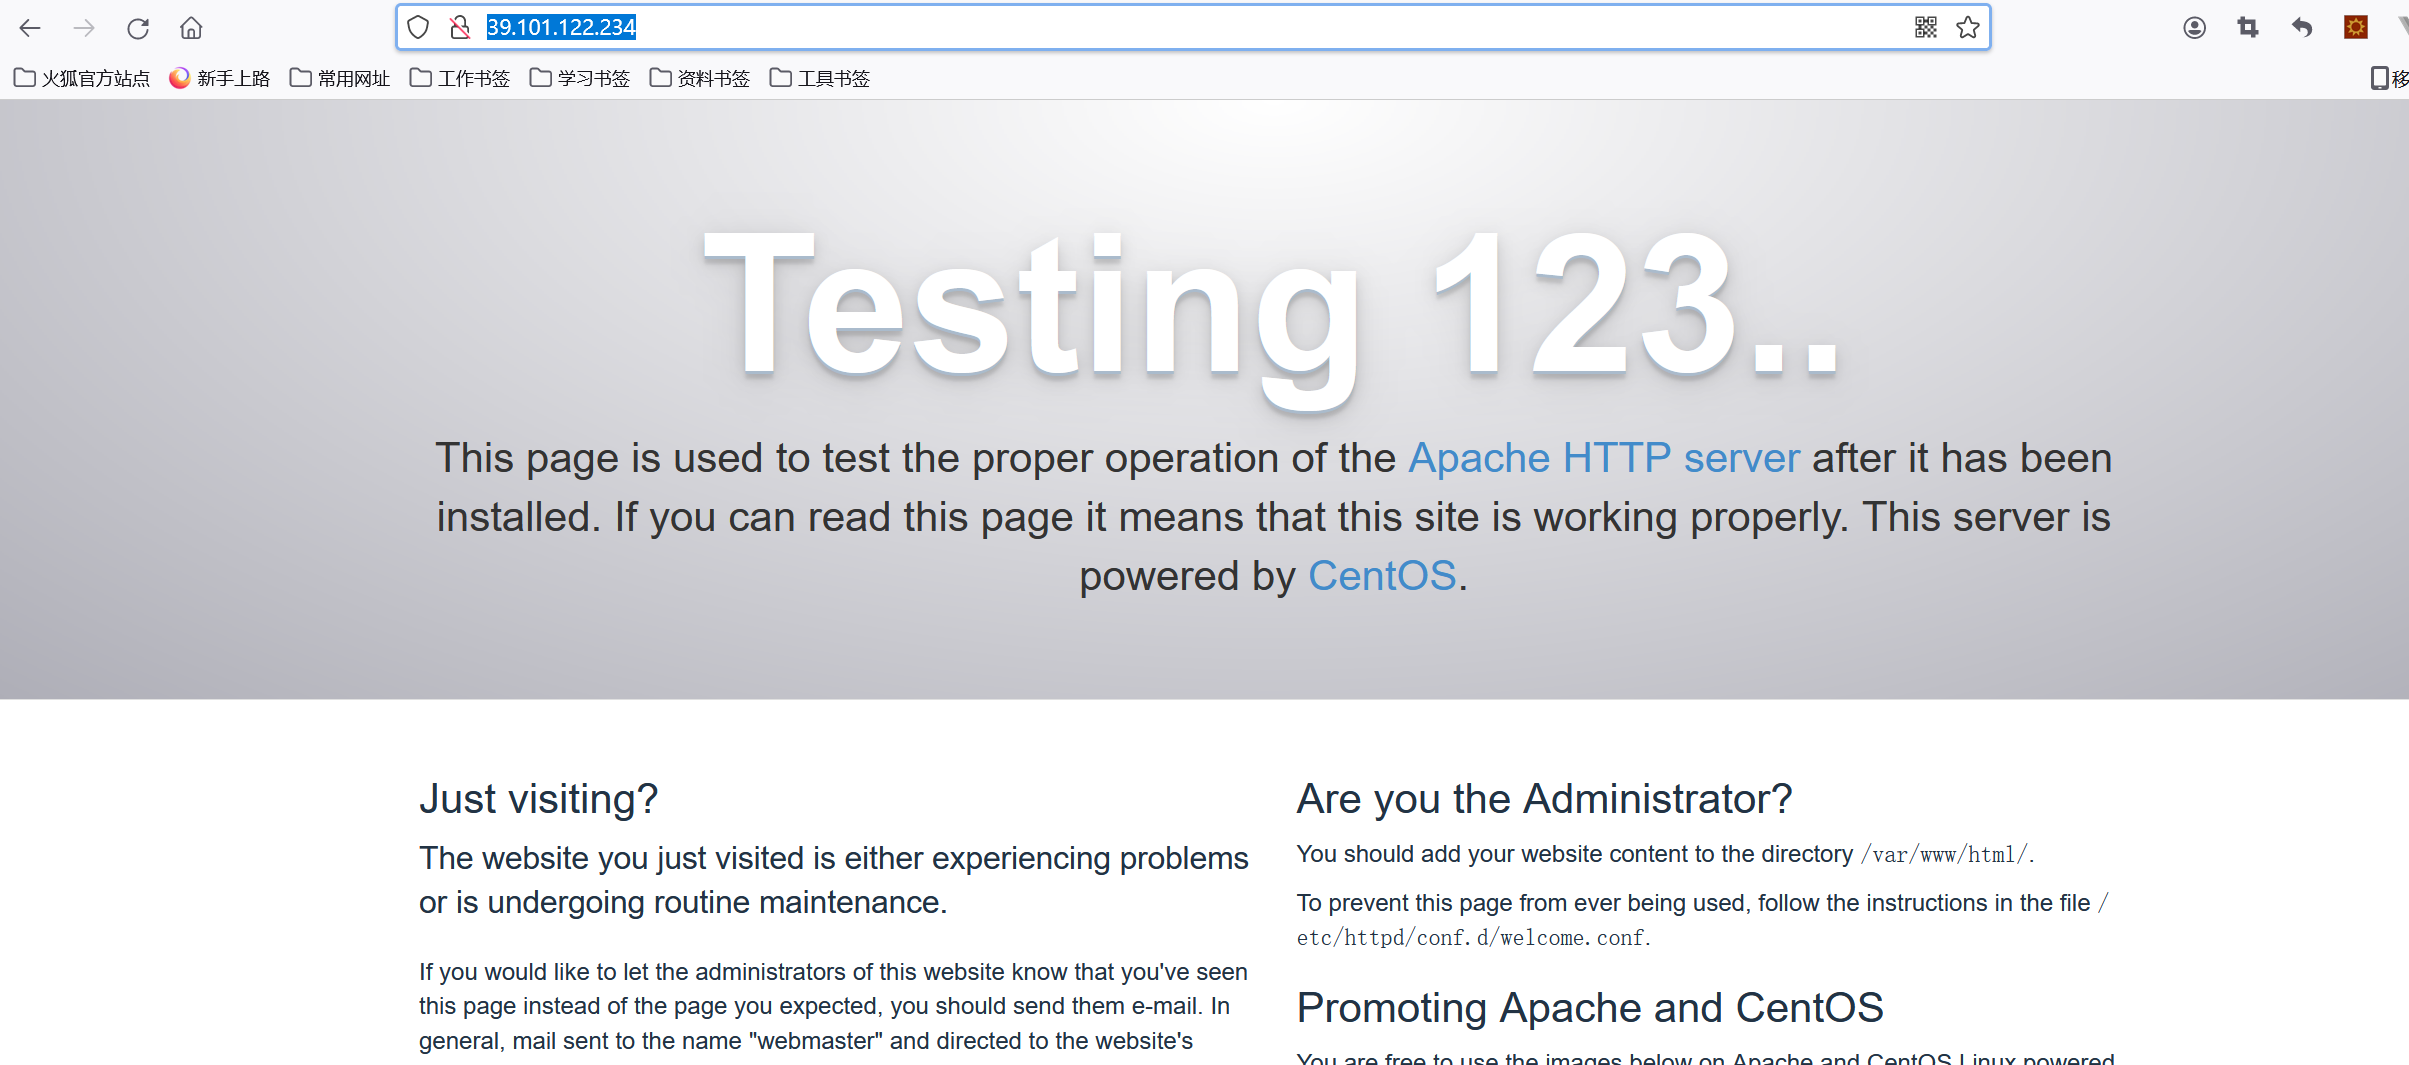Screen dimensions: 2409x1065
Task: Go back to the previous page
Action: [30, 28]
